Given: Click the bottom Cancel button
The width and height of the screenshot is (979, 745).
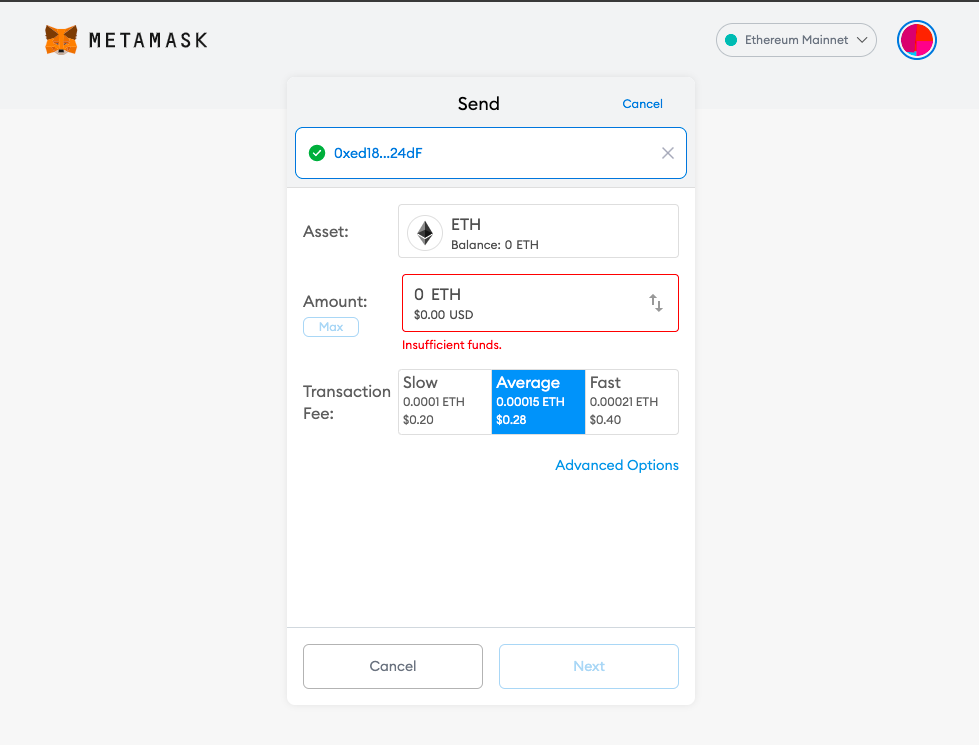Looking at the screenshot, I should [x=393, y=666].
